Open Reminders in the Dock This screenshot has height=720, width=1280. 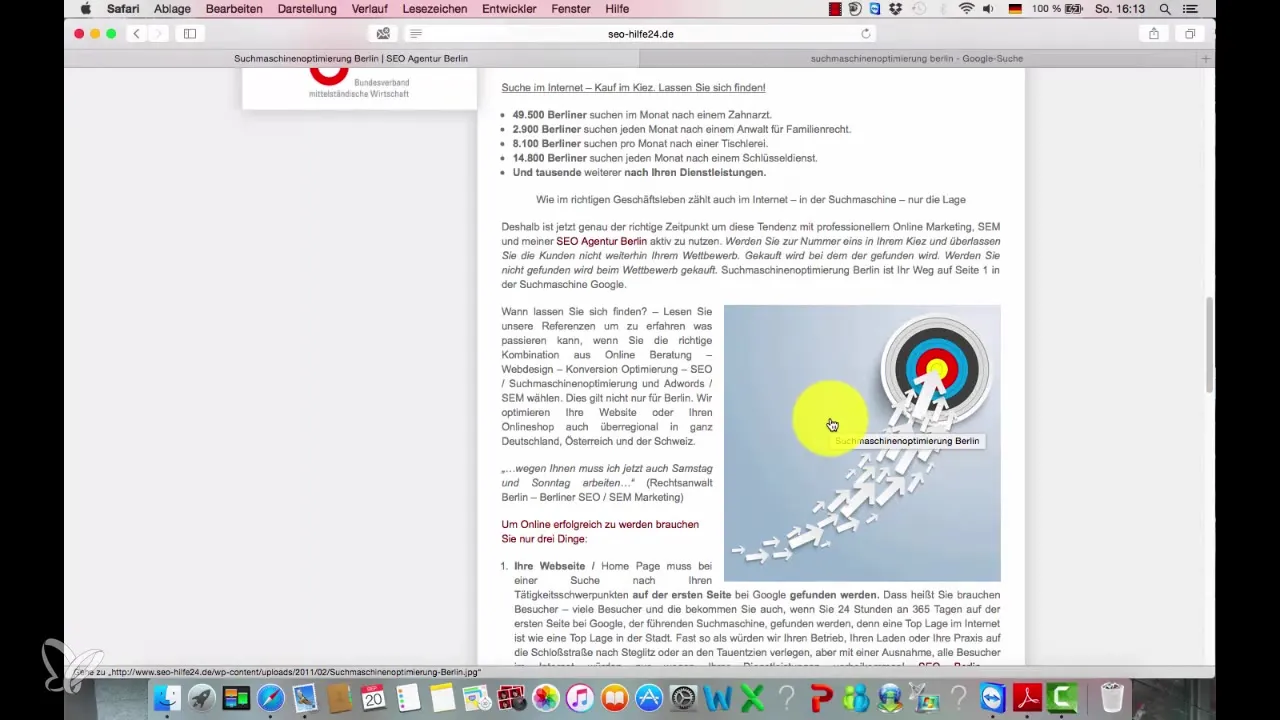[407, 698]
